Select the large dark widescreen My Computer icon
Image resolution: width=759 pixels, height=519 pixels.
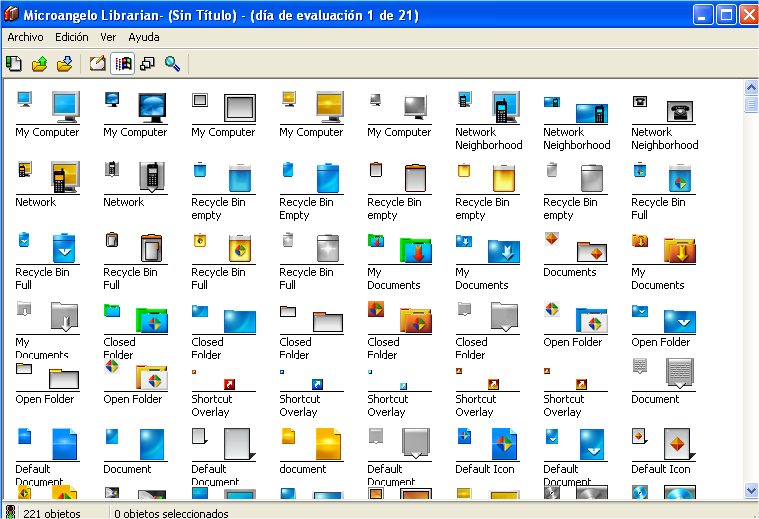152,107
